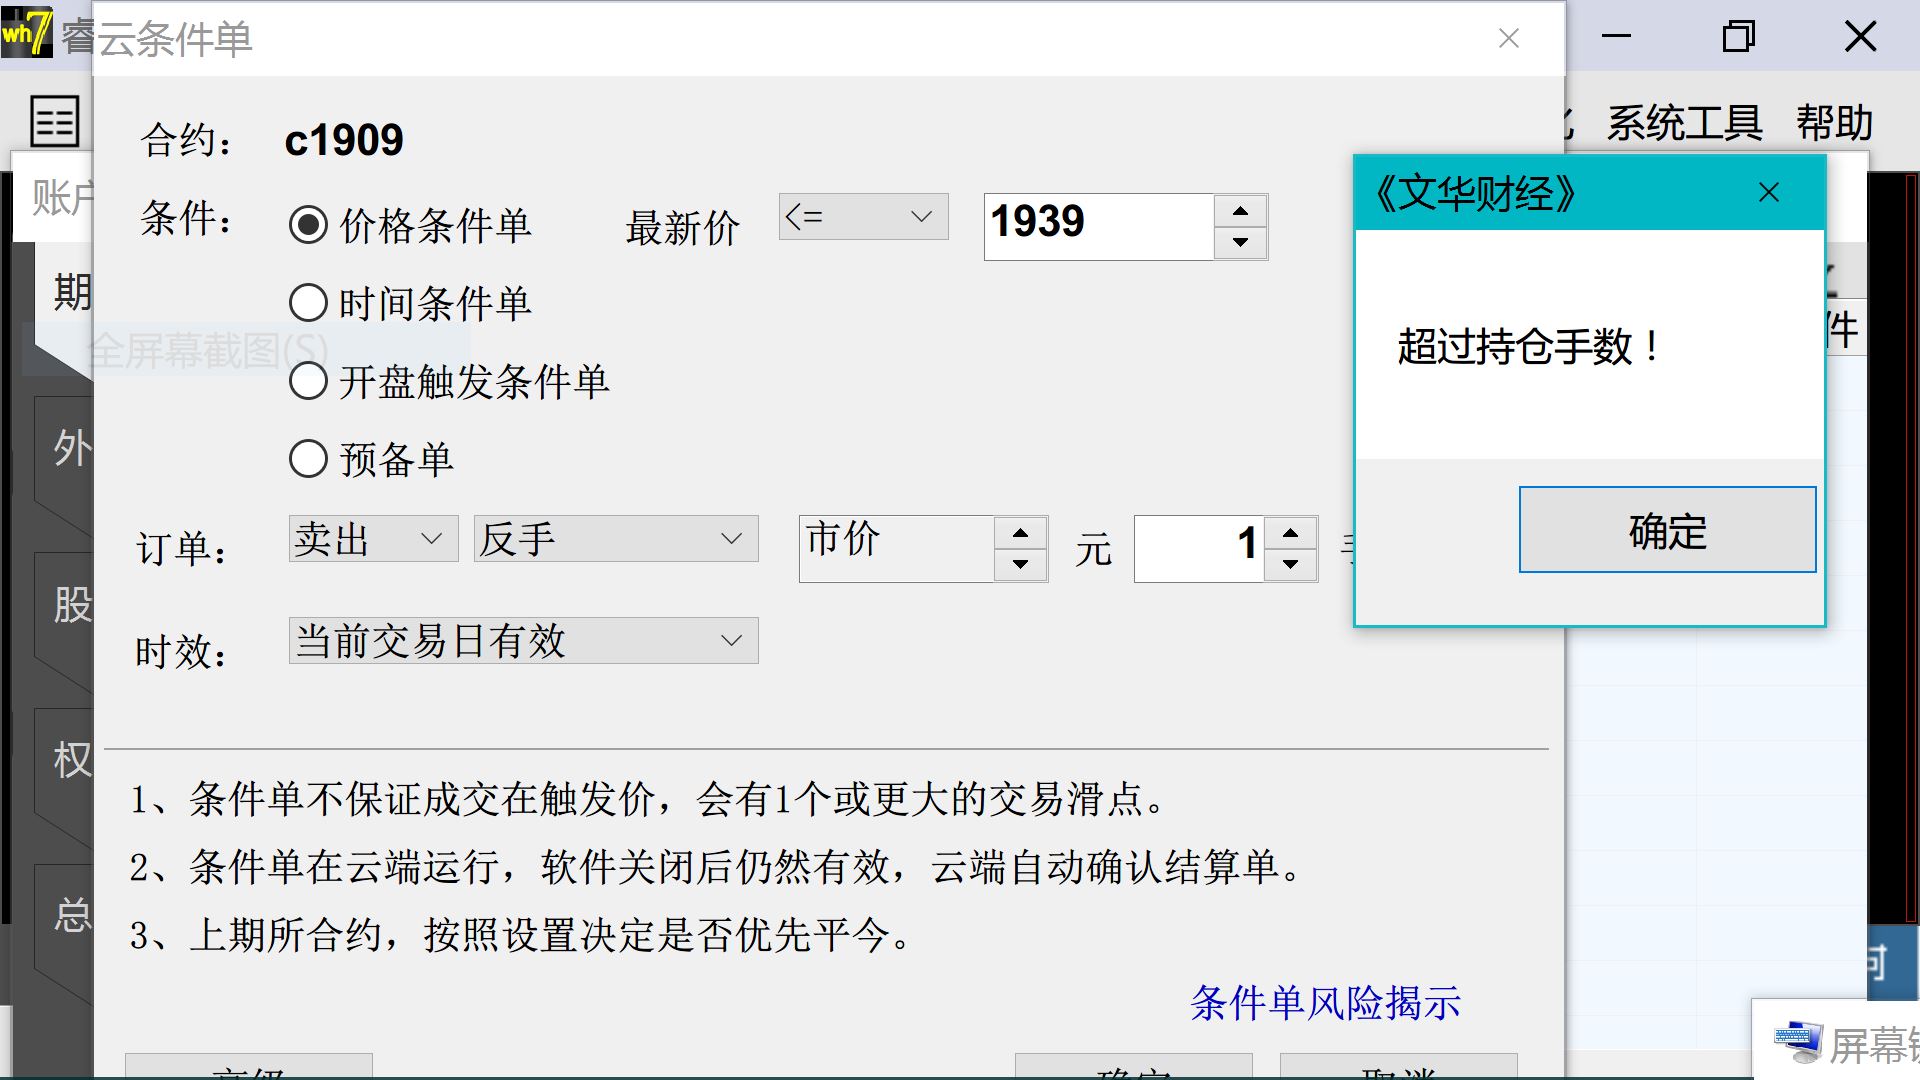
Task: Select the 时间条件单 radio option
Action: pyautogui.click(x=308, y=303)
